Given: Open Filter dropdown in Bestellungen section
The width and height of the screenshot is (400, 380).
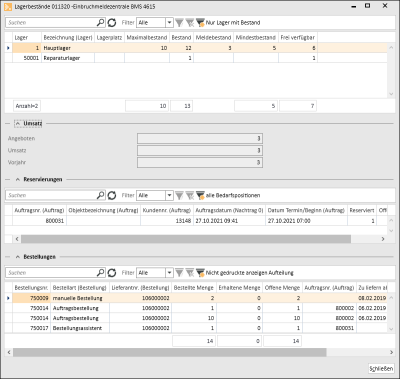Looking at the screenshot, I should (169, 273).
